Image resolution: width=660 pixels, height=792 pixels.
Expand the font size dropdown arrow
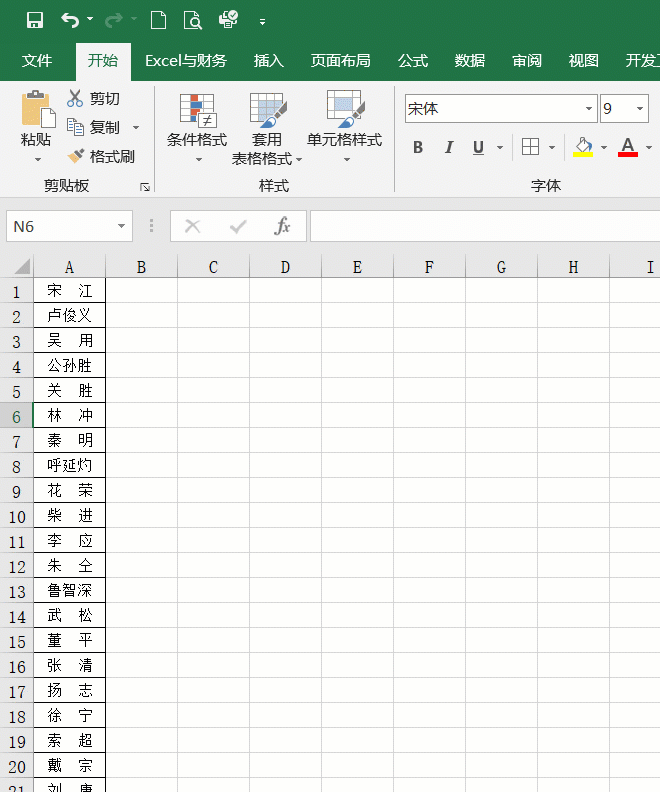(x=640, y=109)
